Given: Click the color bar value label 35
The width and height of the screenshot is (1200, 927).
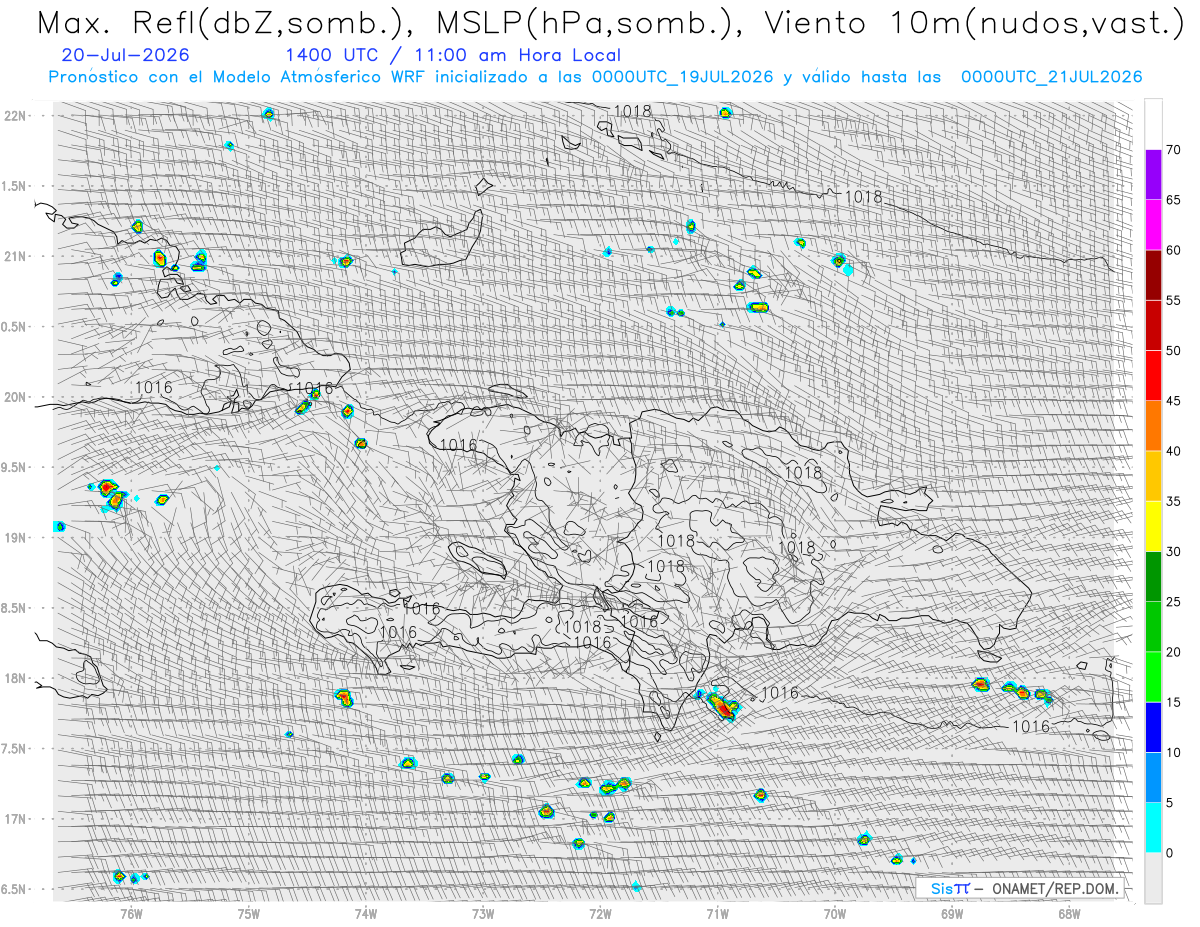Looking at the screenshot, I should (x=1173, y=501).
